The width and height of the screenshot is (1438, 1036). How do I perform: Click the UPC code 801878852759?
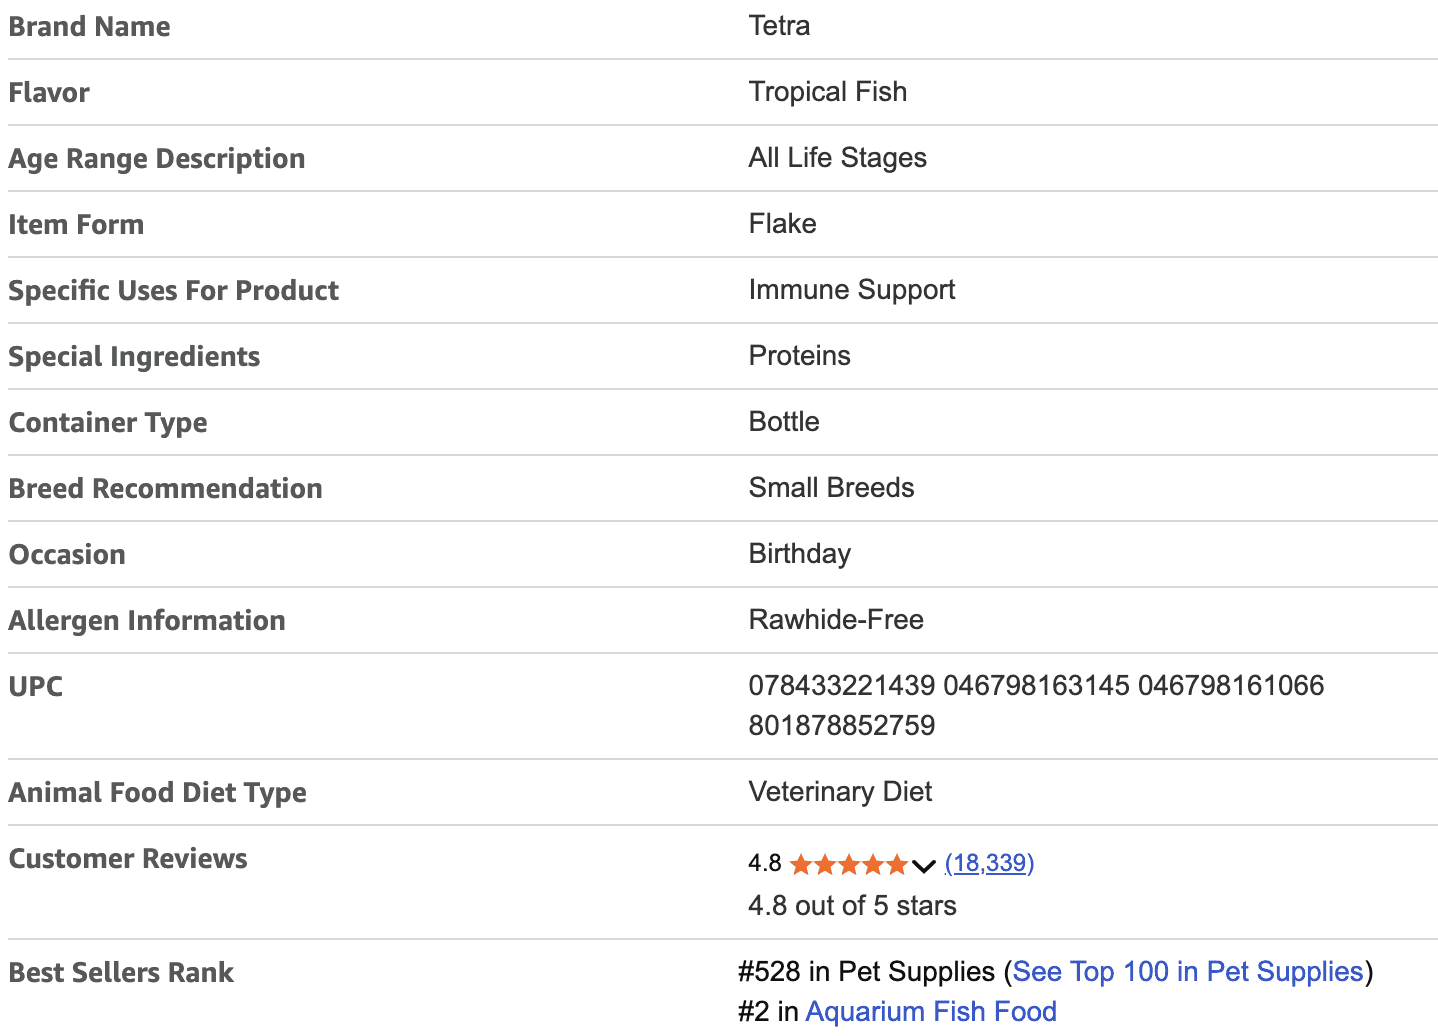(842, 725)
